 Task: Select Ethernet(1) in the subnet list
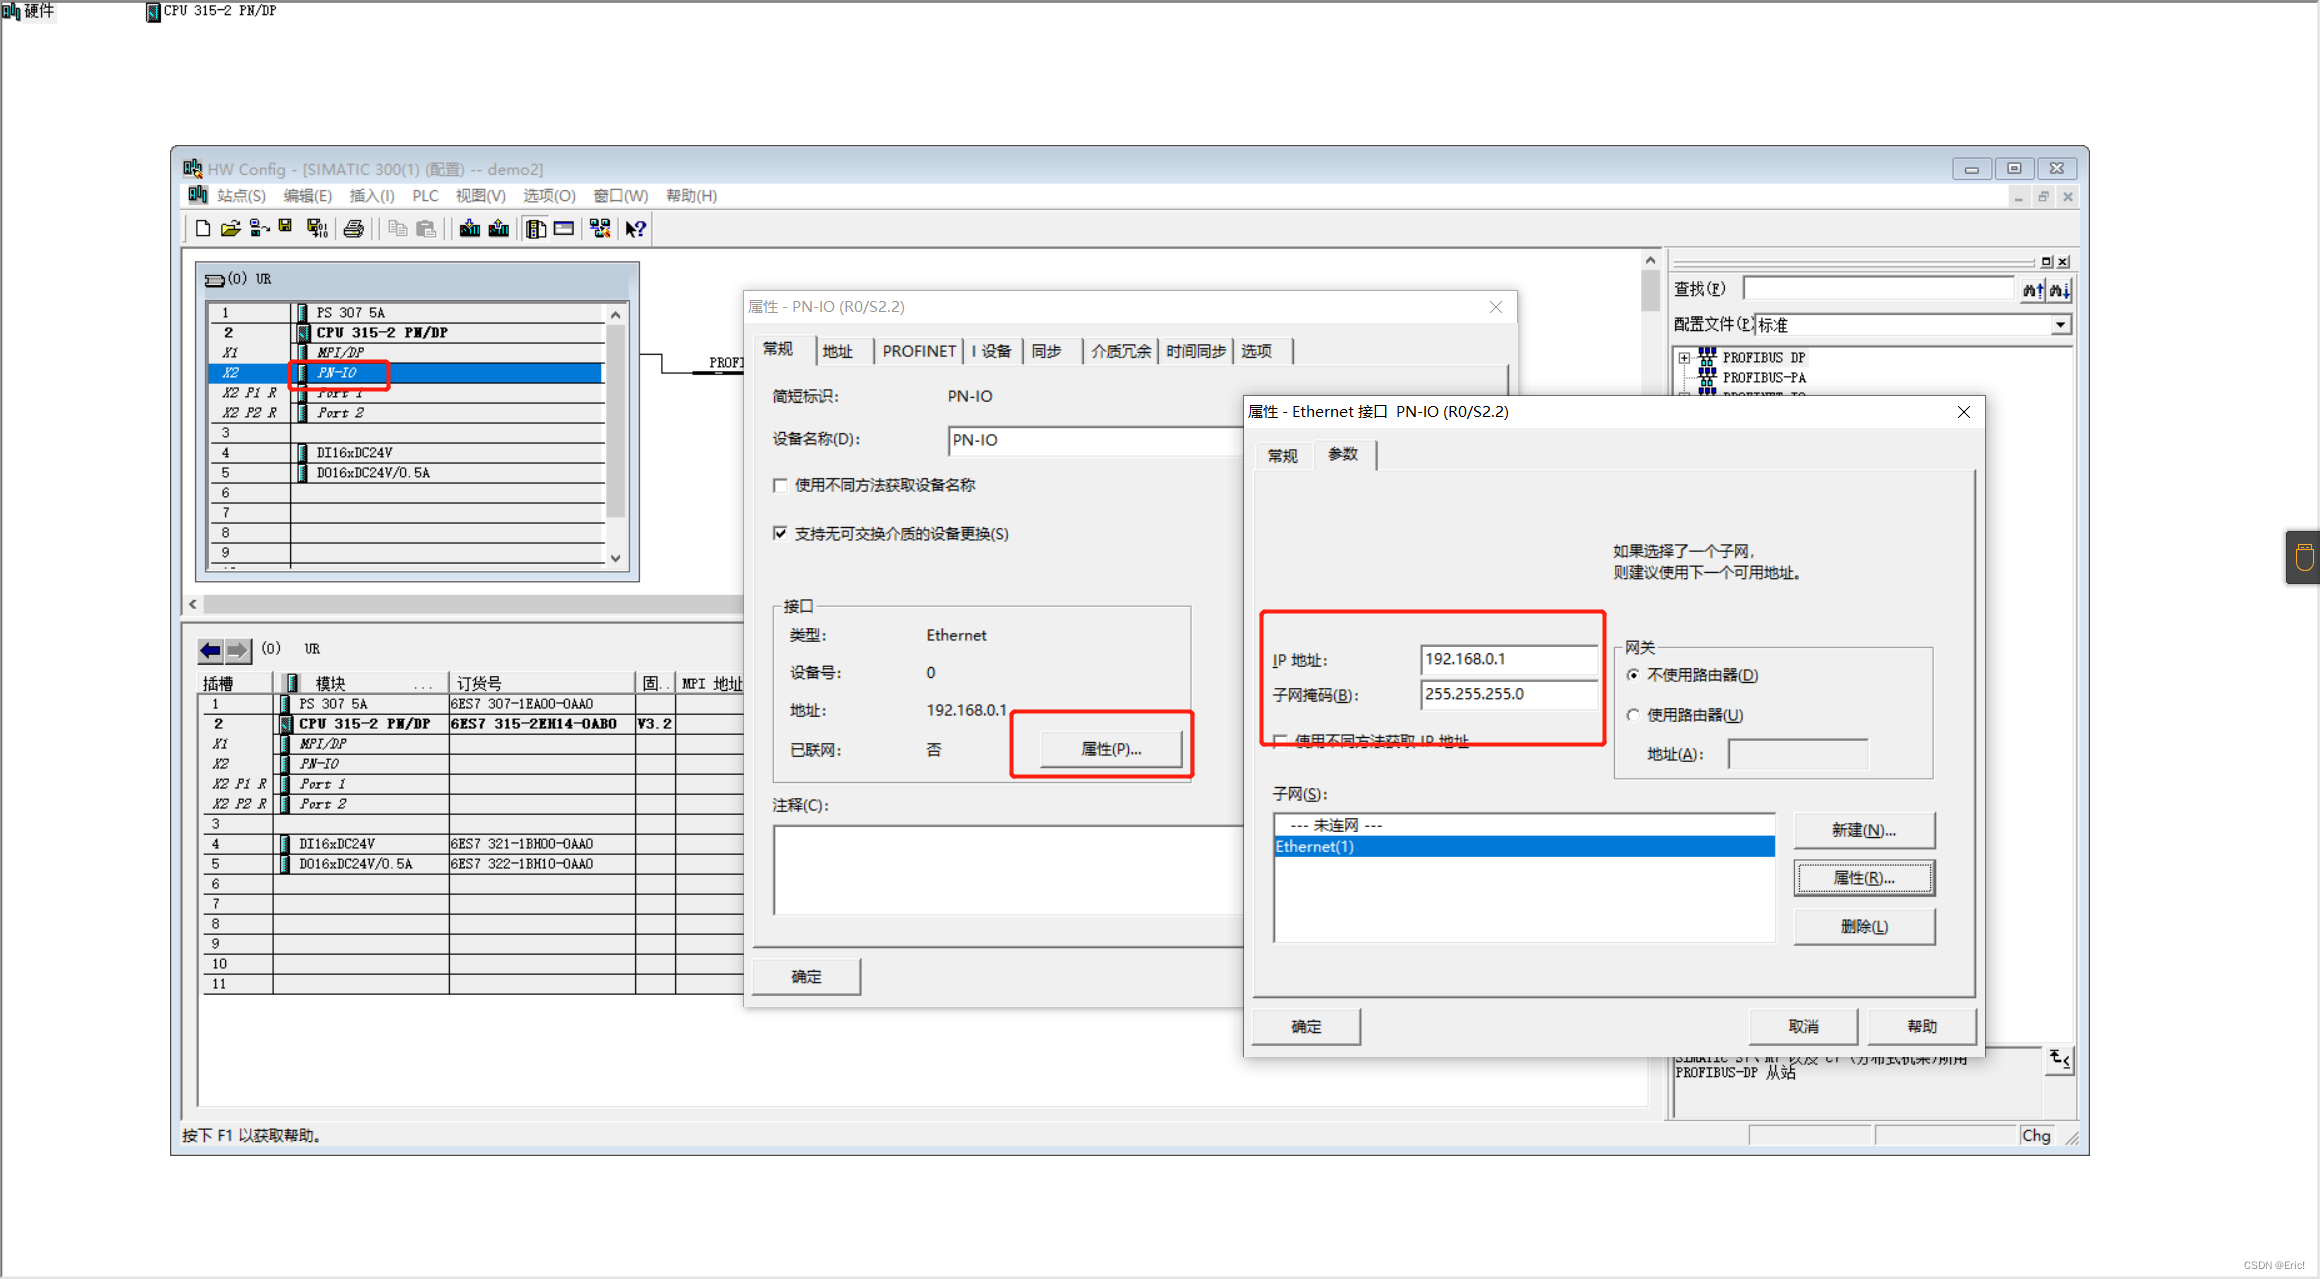[1524, 847]
